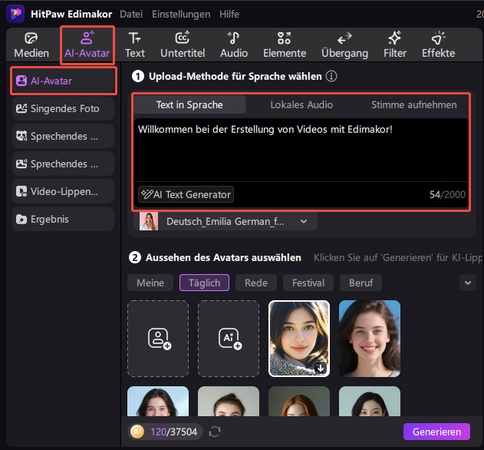Open the Effekte tool tab
The image size is (484, 450).
pyautogui.click(x=438, y=46)
